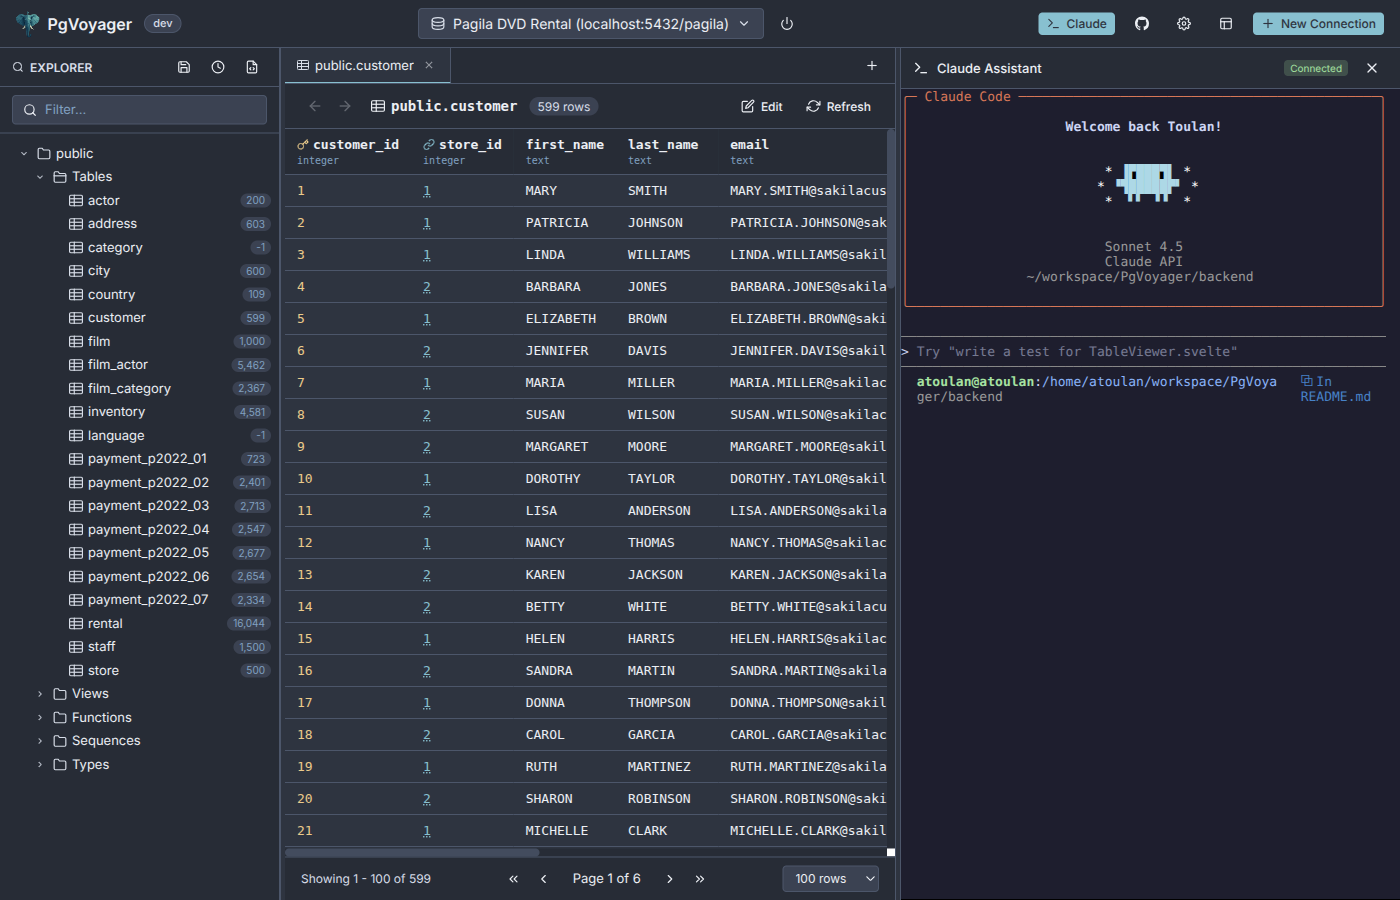1400x900 pixels.
Task: Toggle the panel layout view
Action: click(1226, 23)
